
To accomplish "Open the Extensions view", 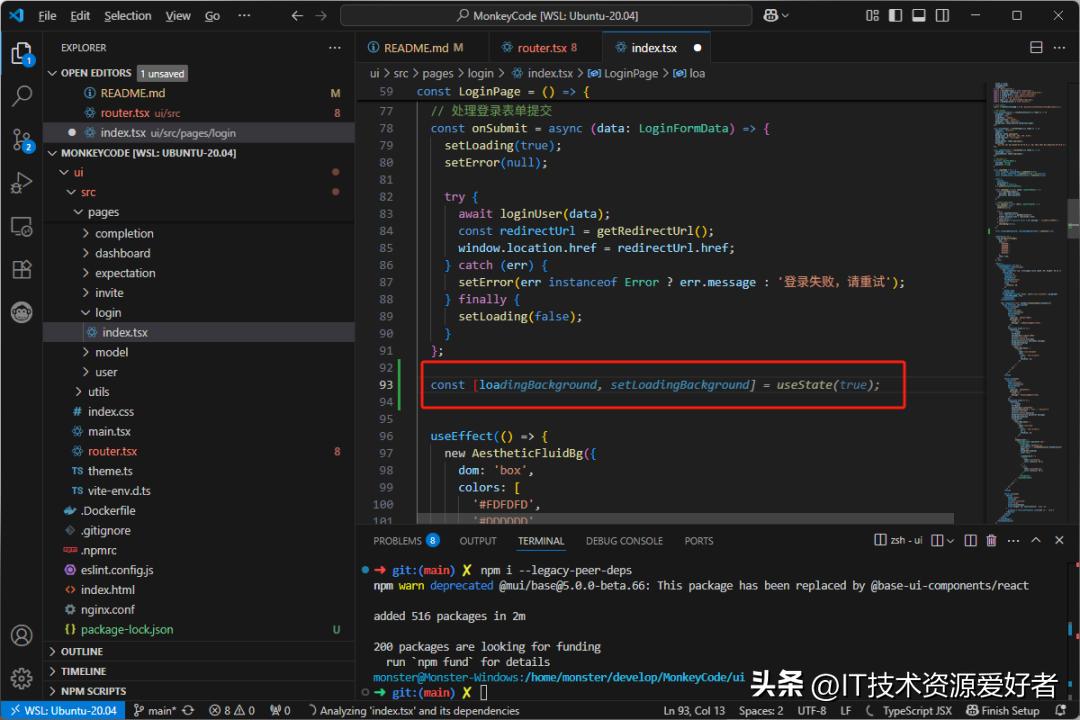I will pos(22,270).
